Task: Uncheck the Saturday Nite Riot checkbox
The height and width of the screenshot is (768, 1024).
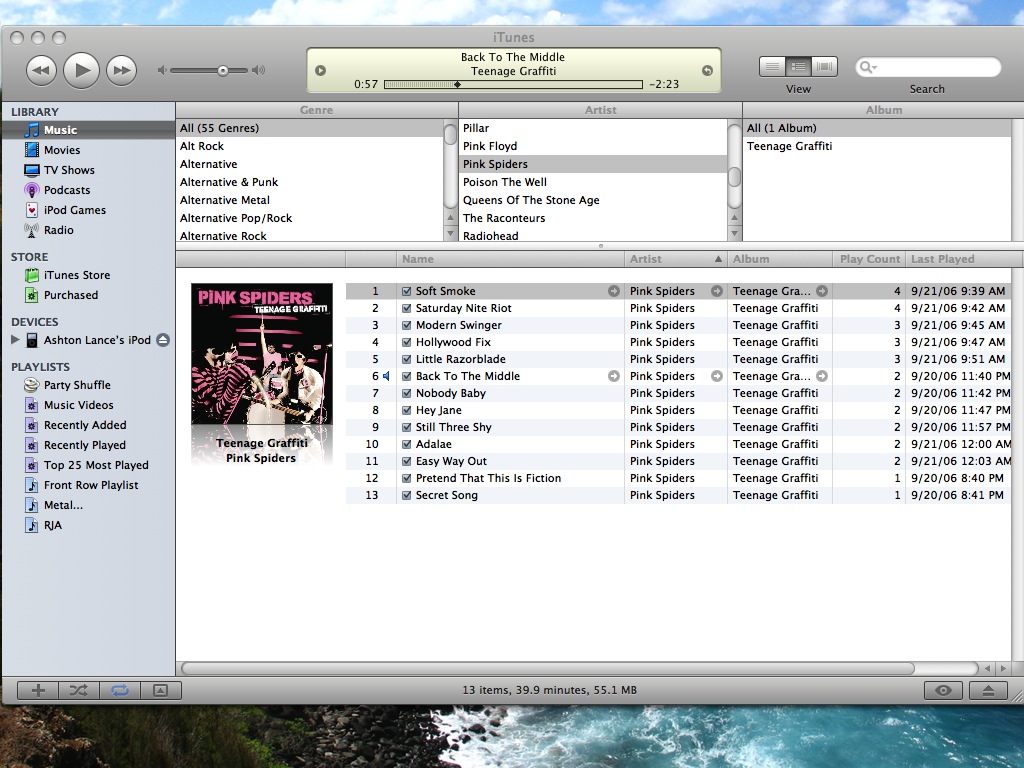Action: 406,308
